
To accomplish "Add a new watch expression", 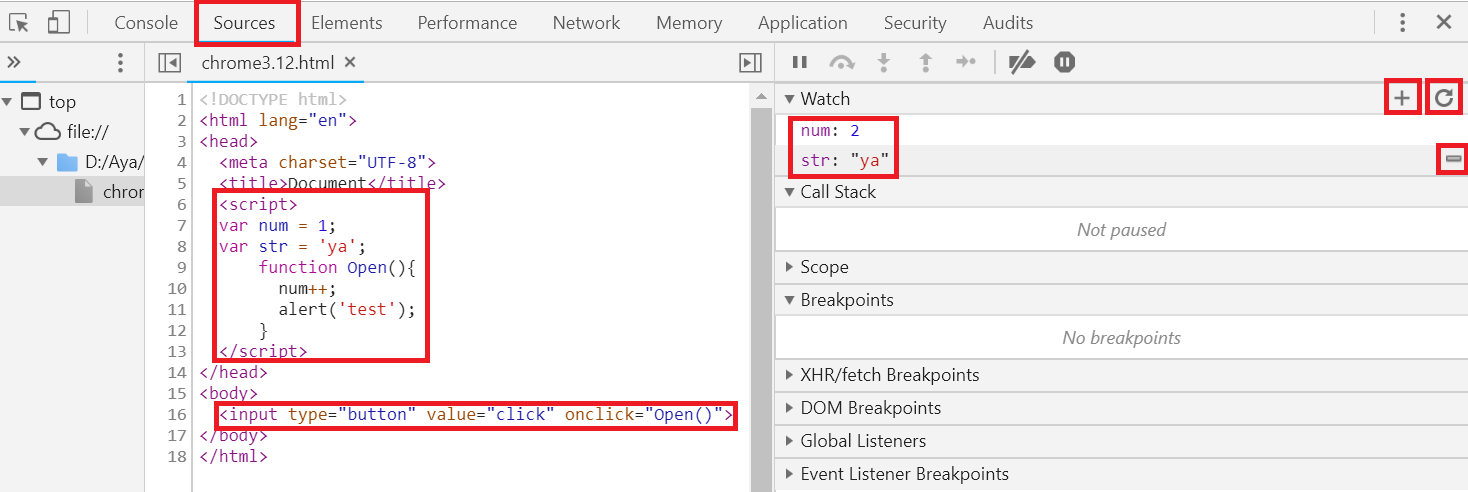I will click(1402, 98).
